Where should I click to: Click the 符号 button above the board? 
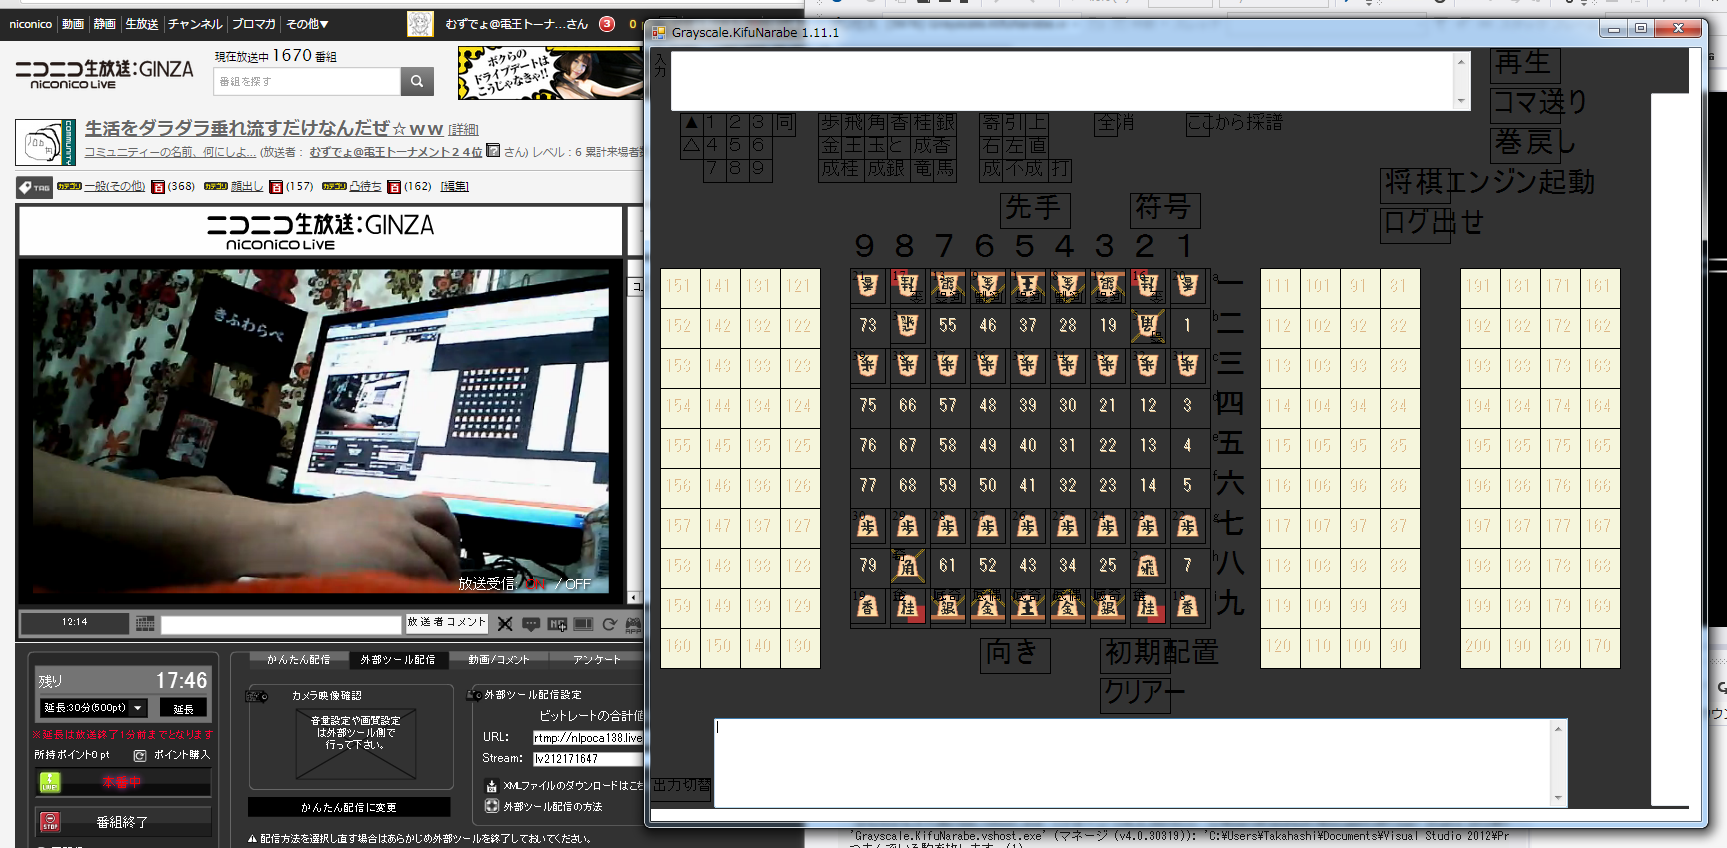1165,209
